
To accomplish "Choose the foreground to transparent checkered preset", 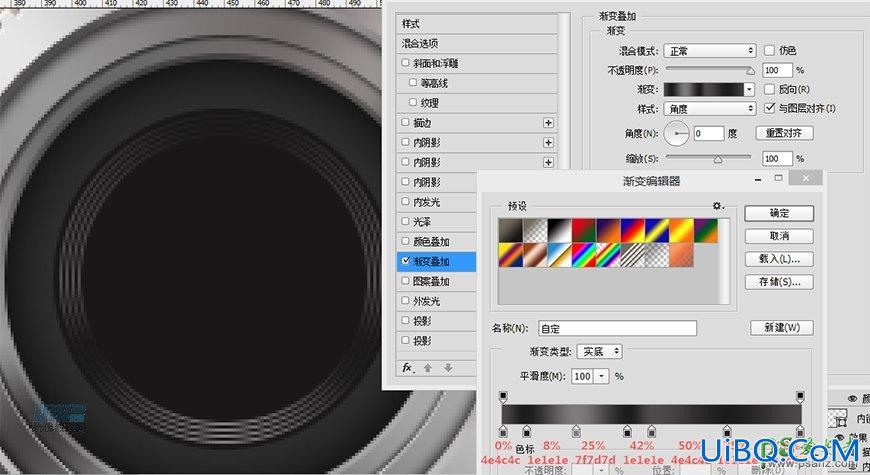I will (x=535, y=231).
